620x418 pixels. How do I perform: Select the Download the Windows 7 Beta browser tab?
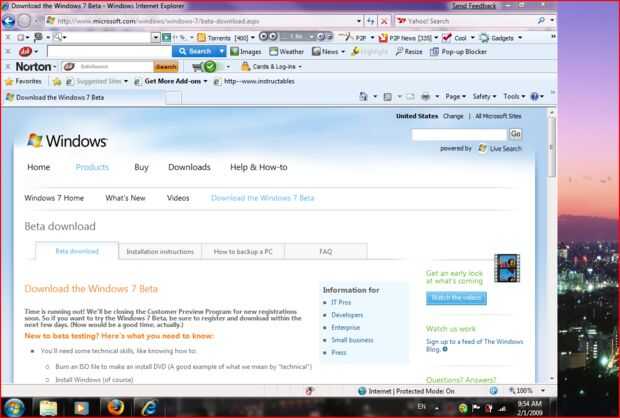coord(83,97)
